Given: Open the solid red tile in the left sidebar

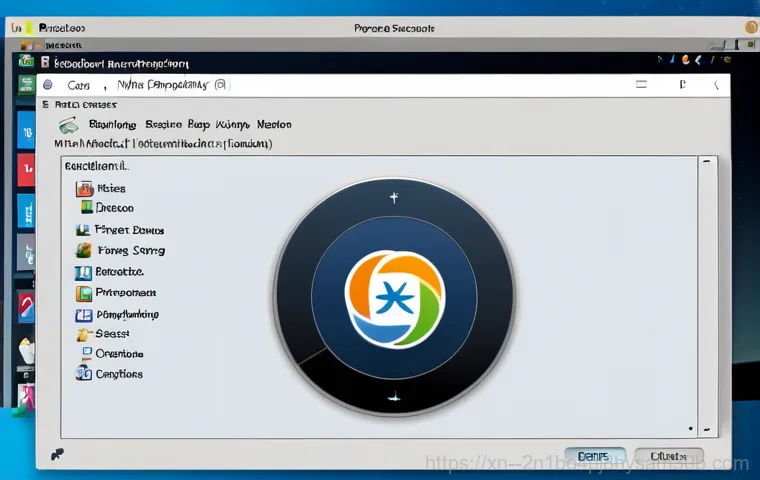Looking at the screenshot, I should pyautogui.click(x=26, y=170).
